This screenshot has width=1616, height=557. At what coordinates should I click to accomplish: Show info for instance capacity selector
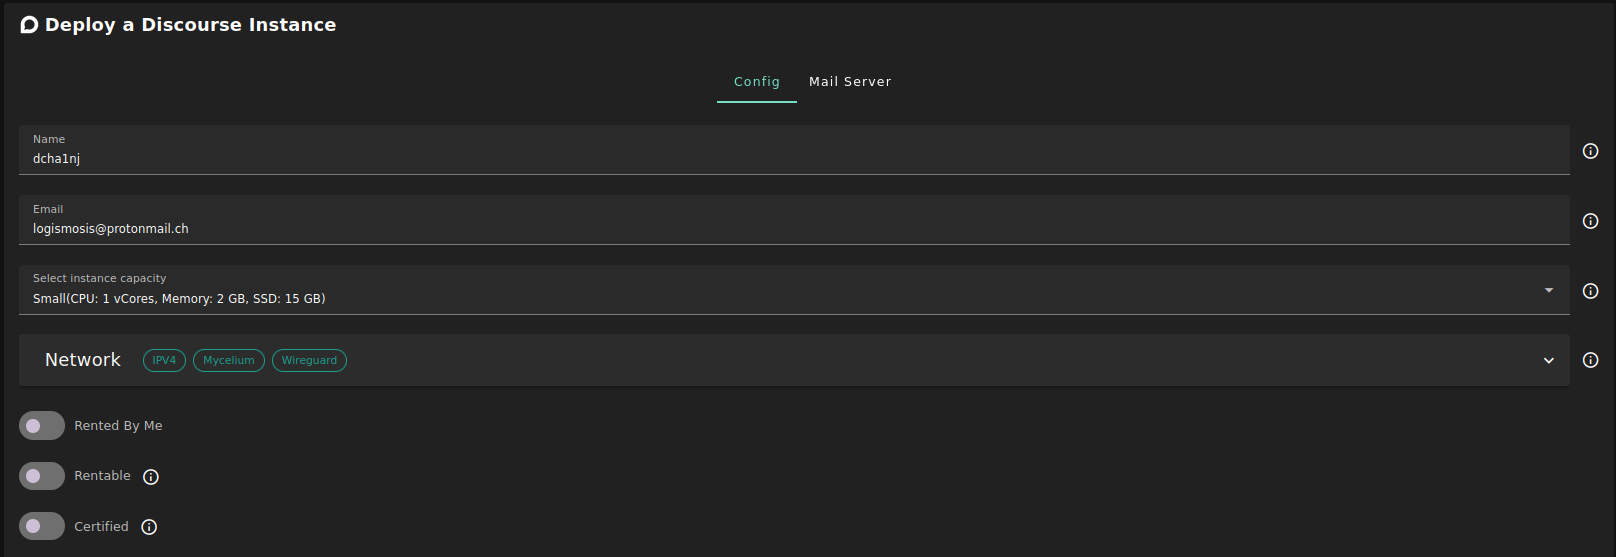tap(1590, 291)
